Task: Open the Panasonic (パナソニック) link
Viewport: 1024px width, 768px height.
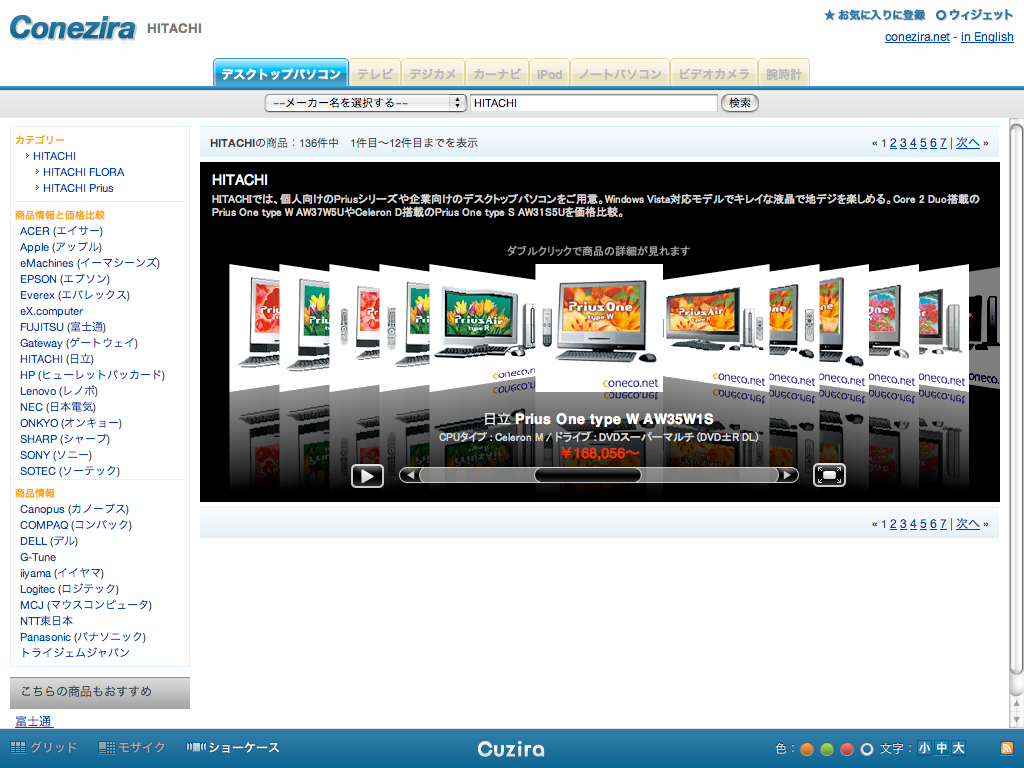Action: click(x=83, y=637)
